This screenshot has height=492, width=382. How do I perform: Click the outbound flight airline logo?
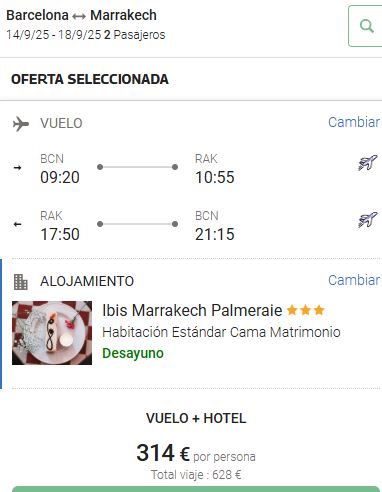368,163
